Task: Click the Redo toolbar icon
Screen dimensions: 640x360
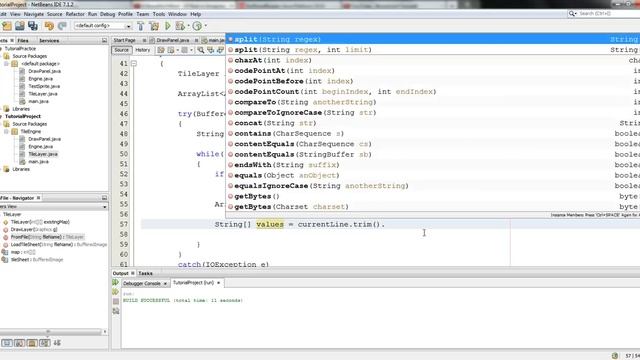Action: pos(62,26)
